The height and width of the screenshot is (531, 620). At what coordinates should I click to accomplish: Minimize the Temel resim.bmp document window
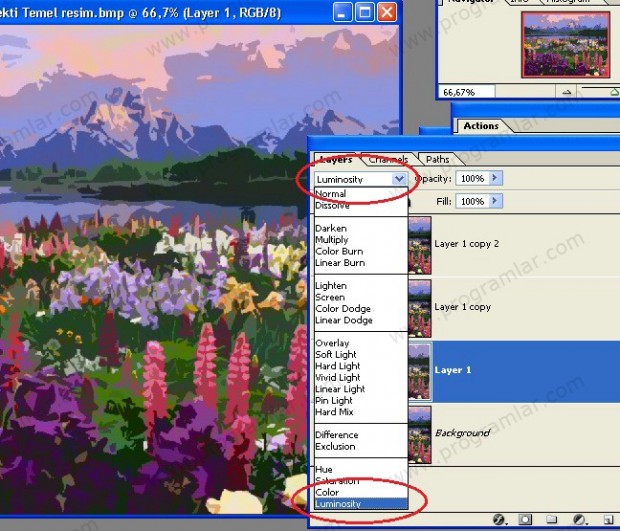click(342, 12)
